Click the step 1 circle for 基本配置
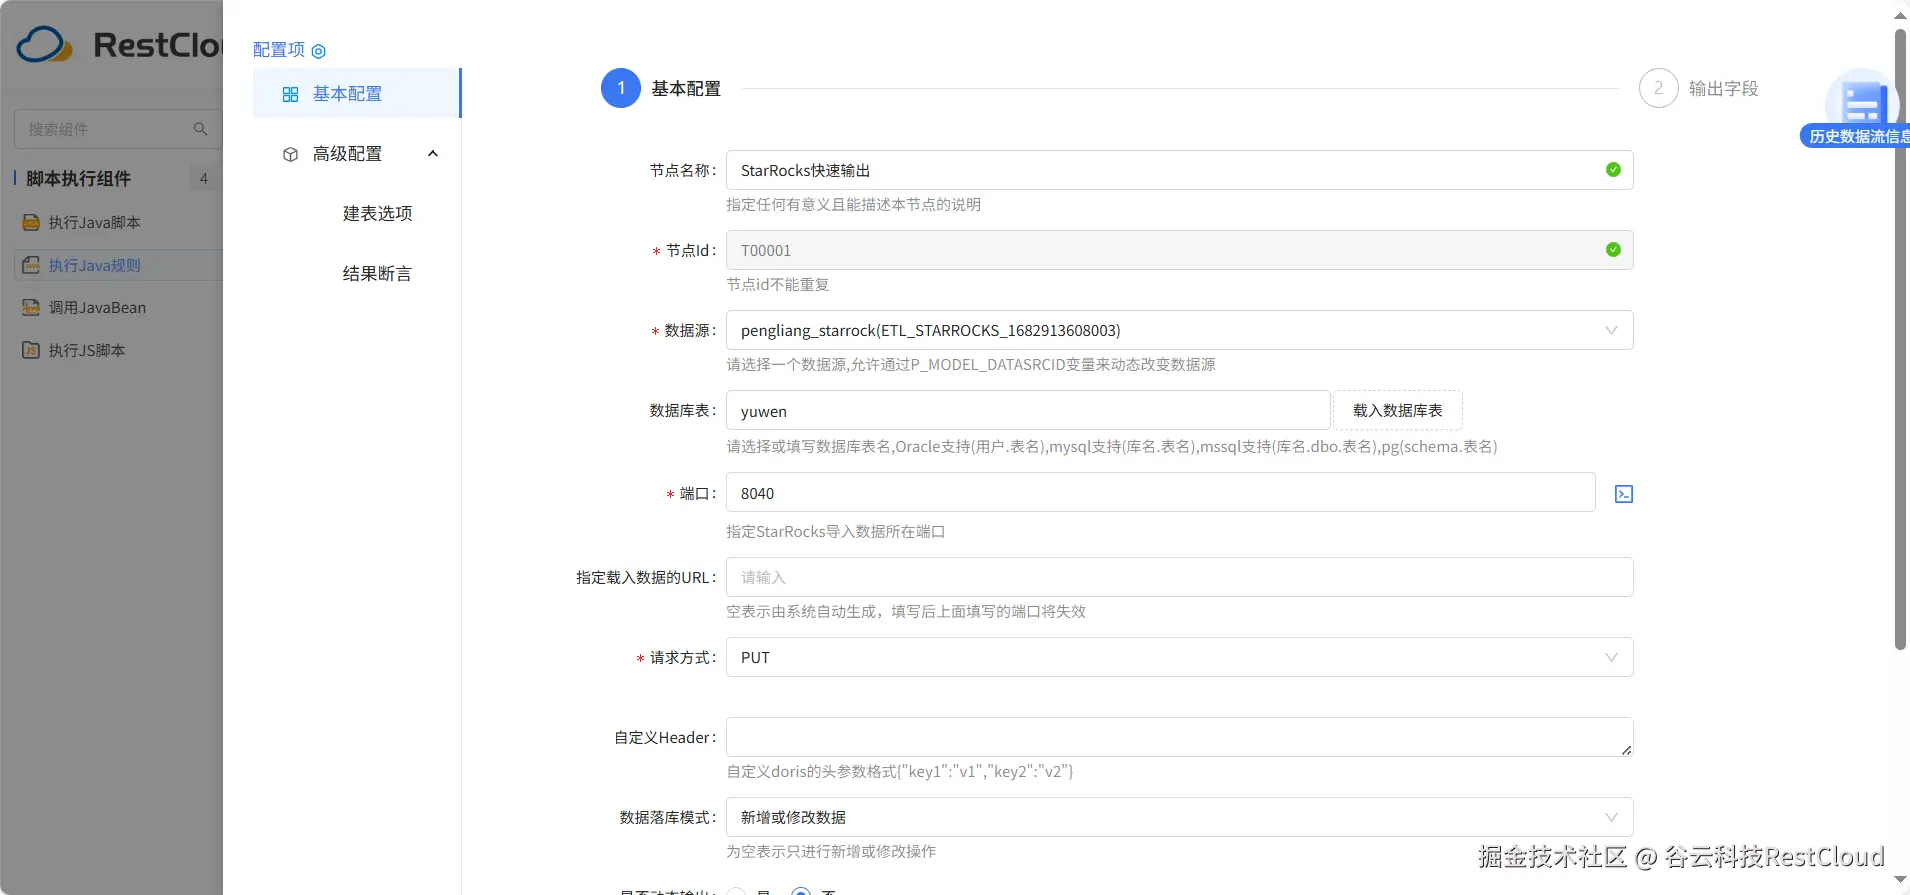1910x895 pixels. point(621,88)
